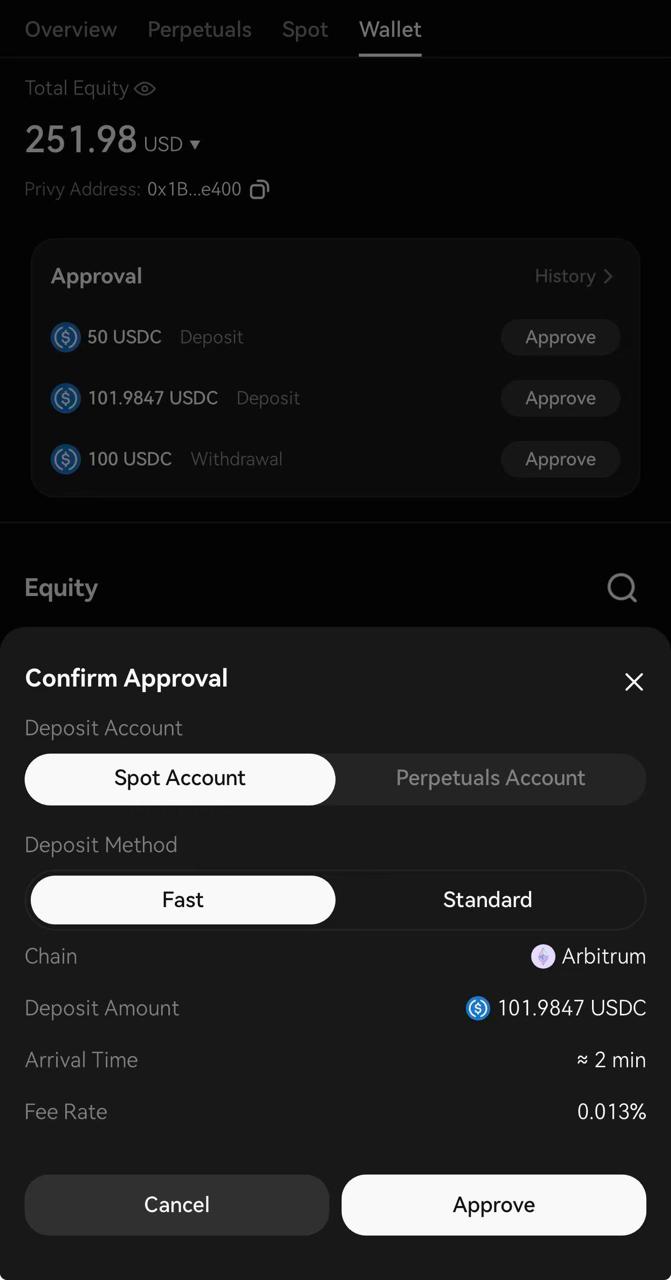This screenshot has height=1280, width=671.
Task: Click USDC coin icon beside Deposit Amount
Action: (x=478, y=1008)
